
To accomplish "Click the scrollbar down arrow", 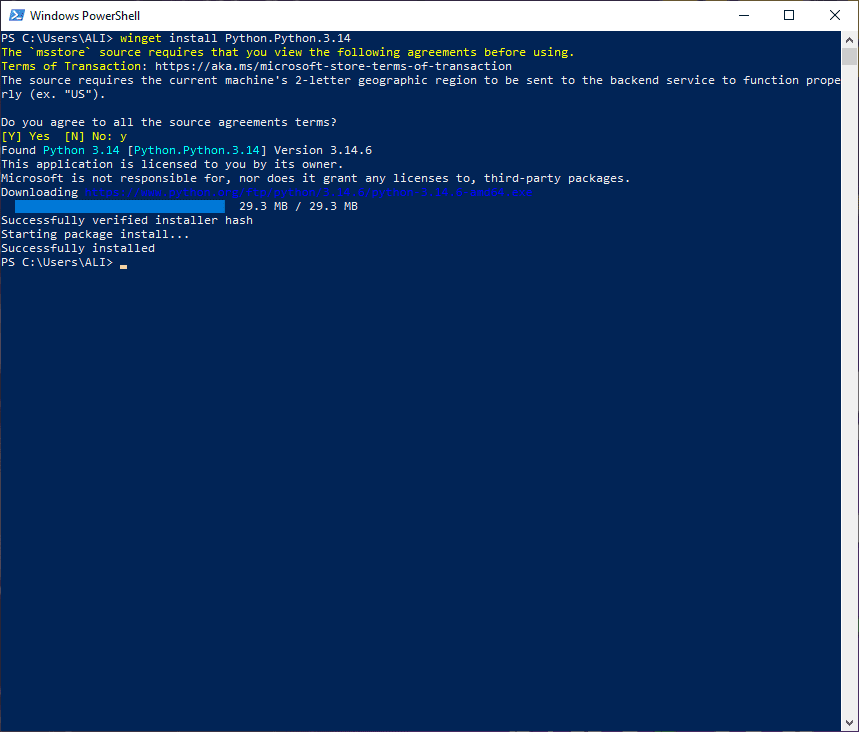I will click(849, 723).
